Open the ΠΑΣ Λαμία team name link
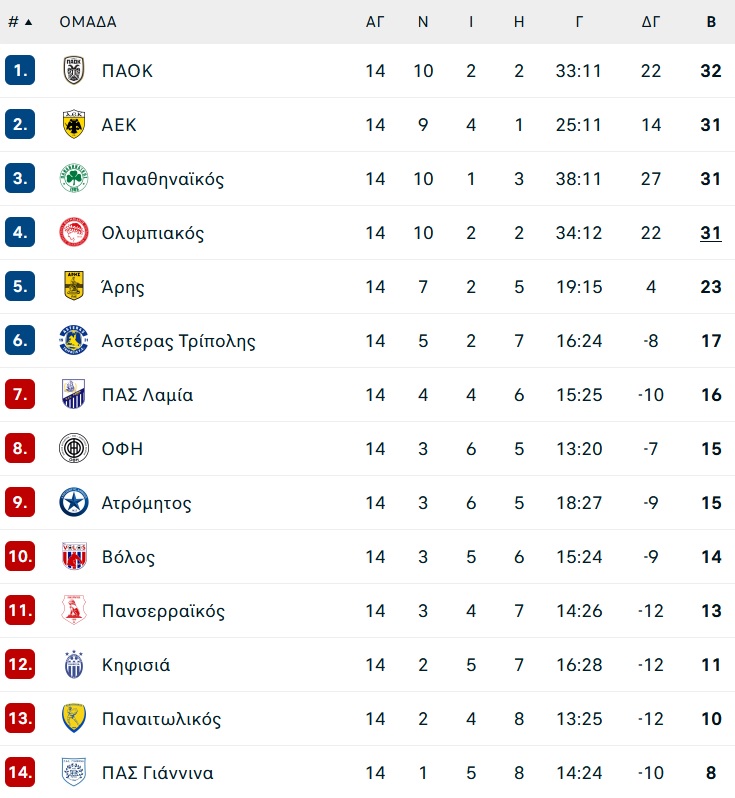Image resolution: width=735 pixels, height=798 pixels. (148, 394)
